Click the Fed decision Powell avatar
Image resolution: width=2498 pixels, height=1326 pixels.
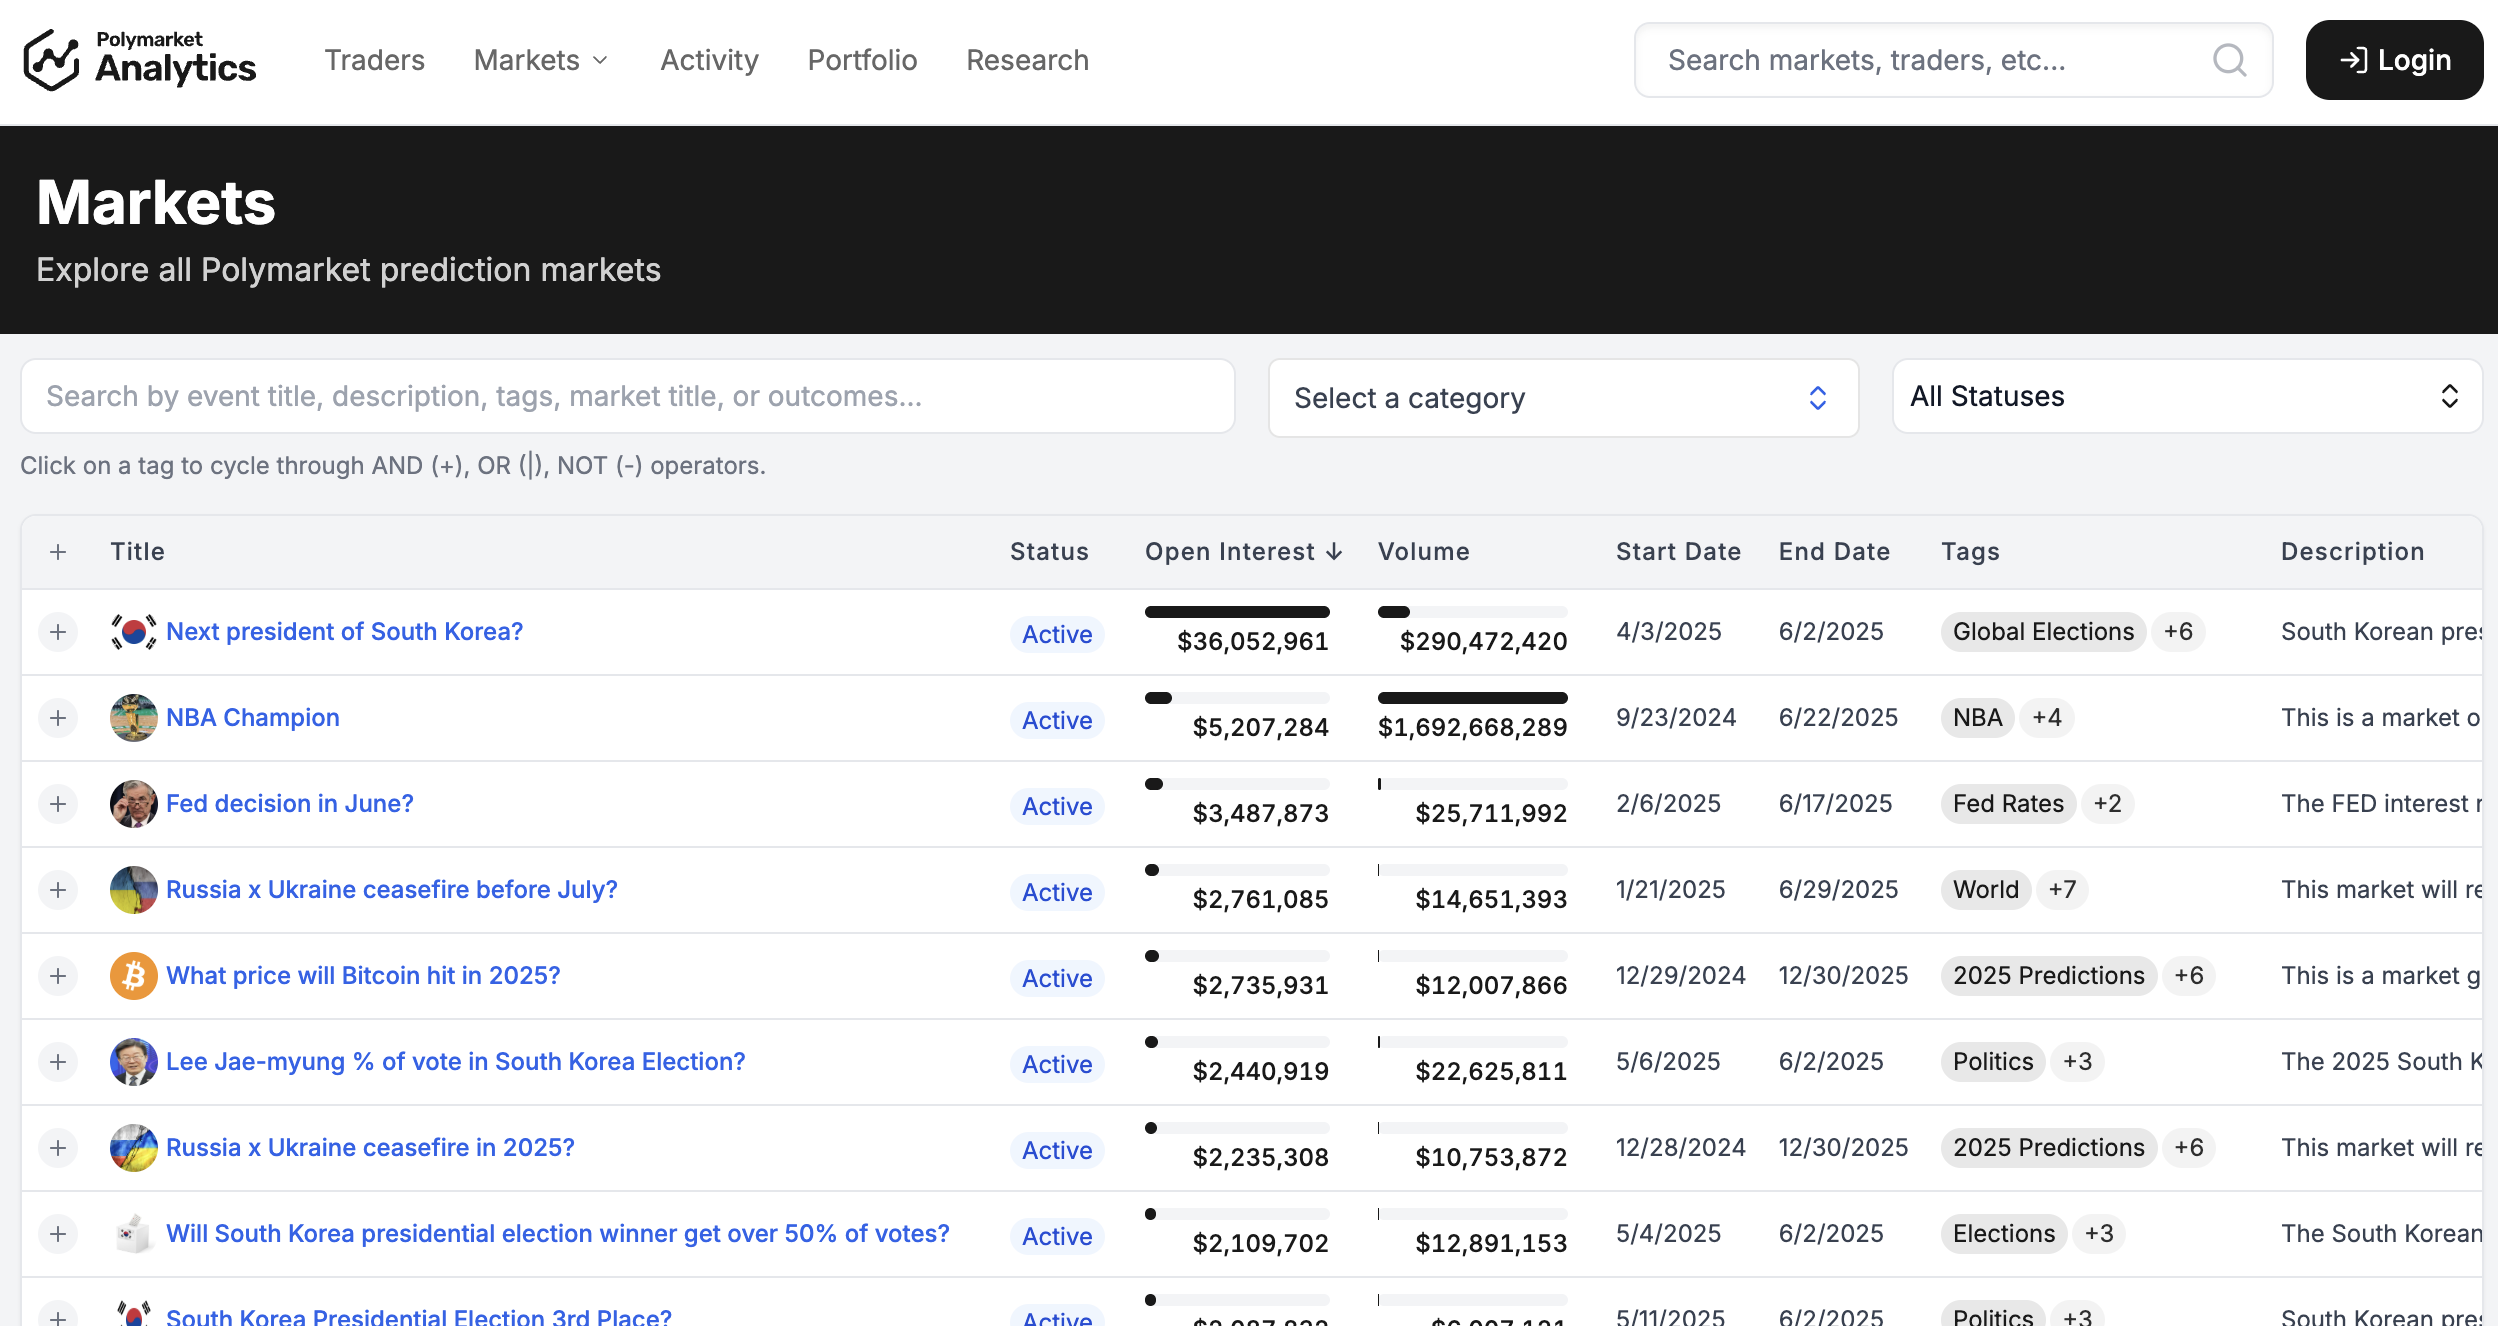tap(133, 804)
